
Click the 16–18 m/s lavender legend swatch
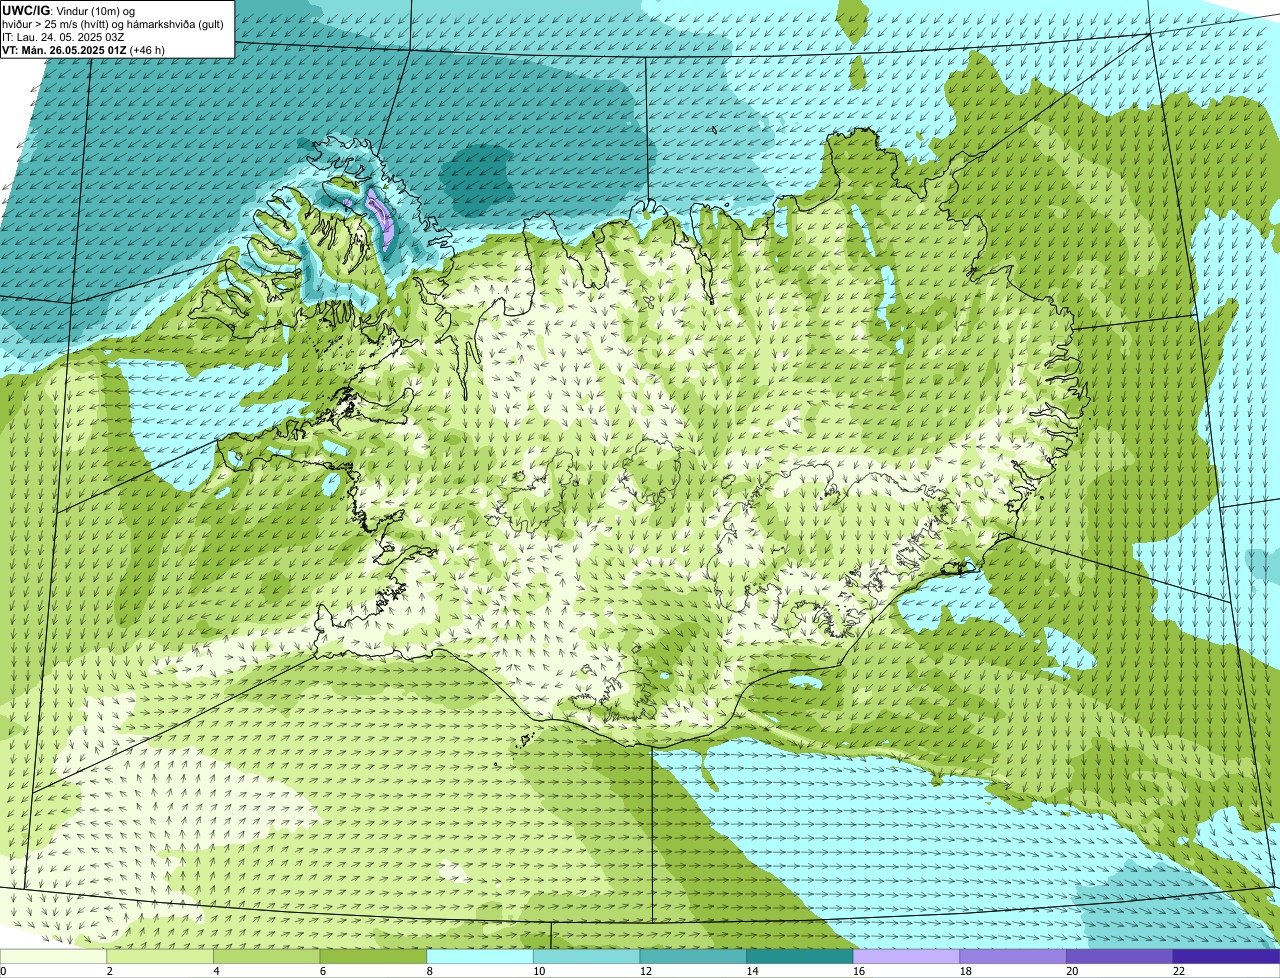pos(907,956)
